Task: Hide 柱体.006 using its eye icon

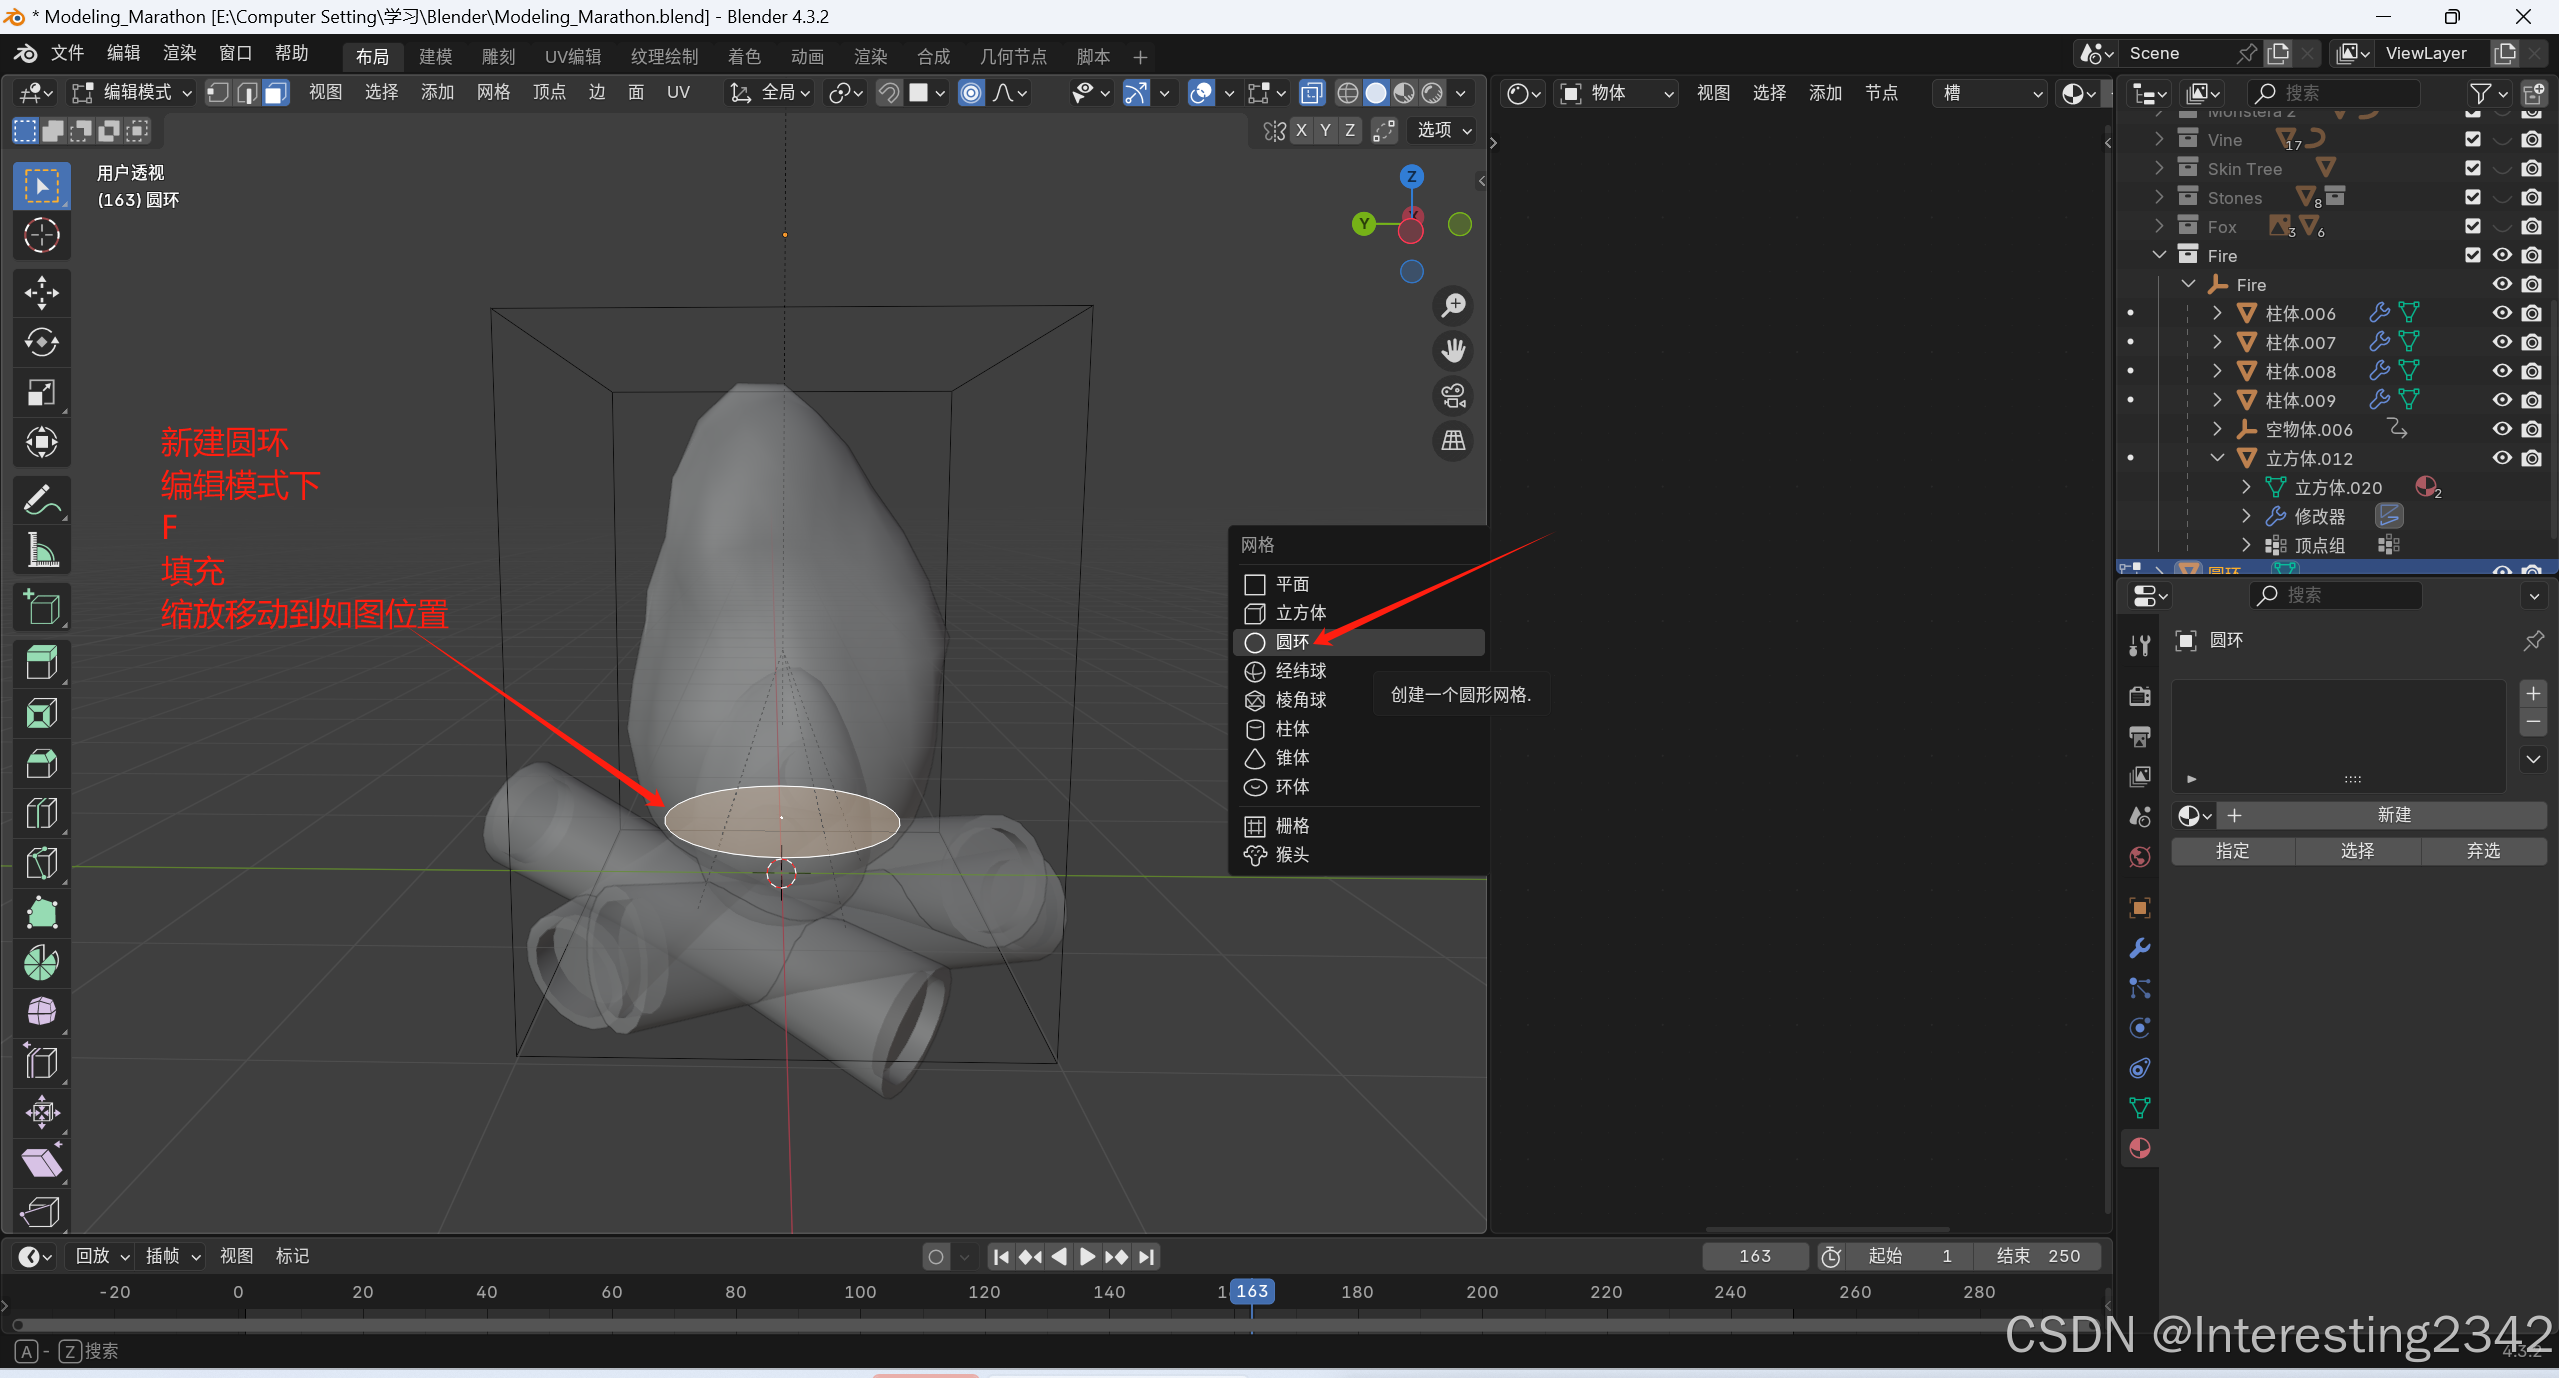Action: point(2502,313)
